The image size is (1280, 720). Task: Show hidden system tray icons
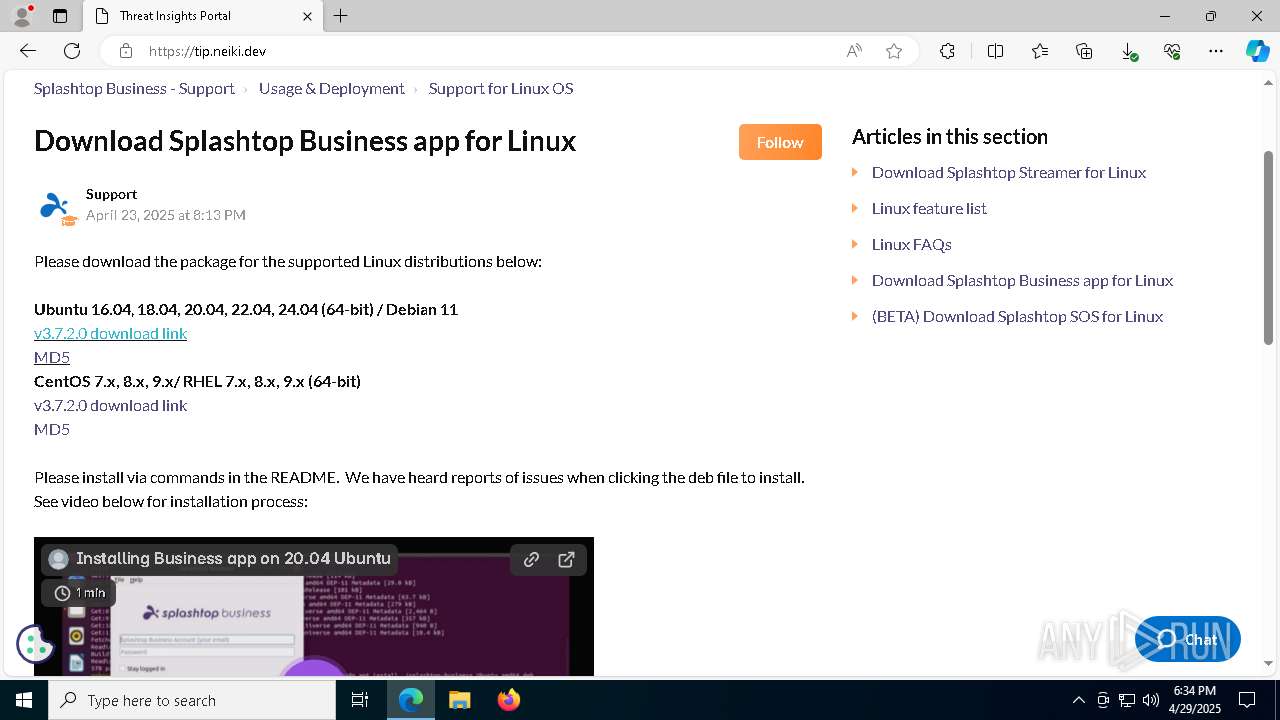pos(1078,700)
